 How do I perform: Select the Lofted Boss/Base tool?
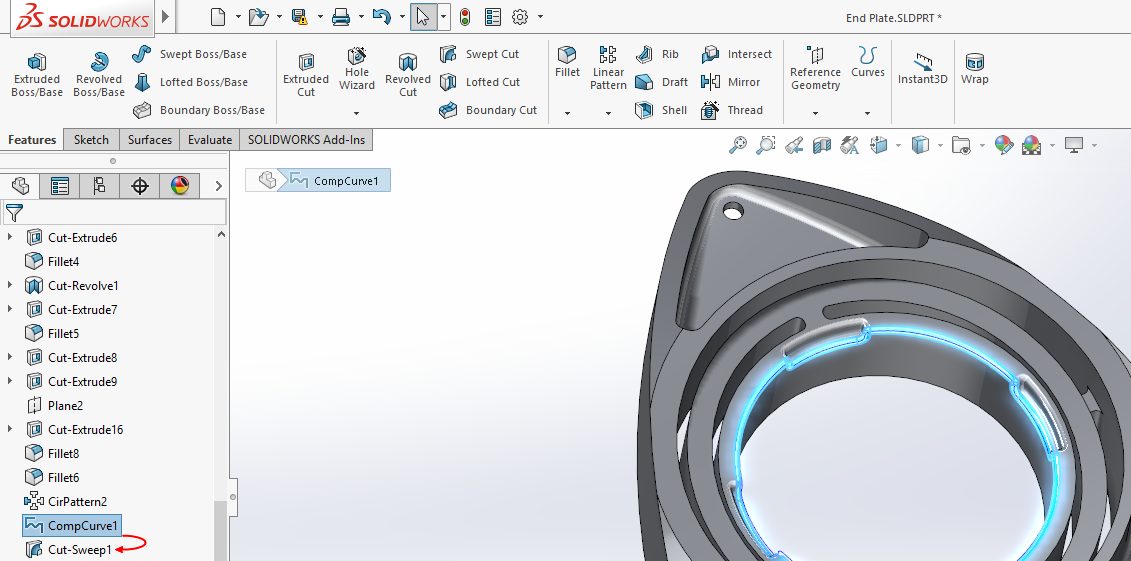click(x=190, y=82)
